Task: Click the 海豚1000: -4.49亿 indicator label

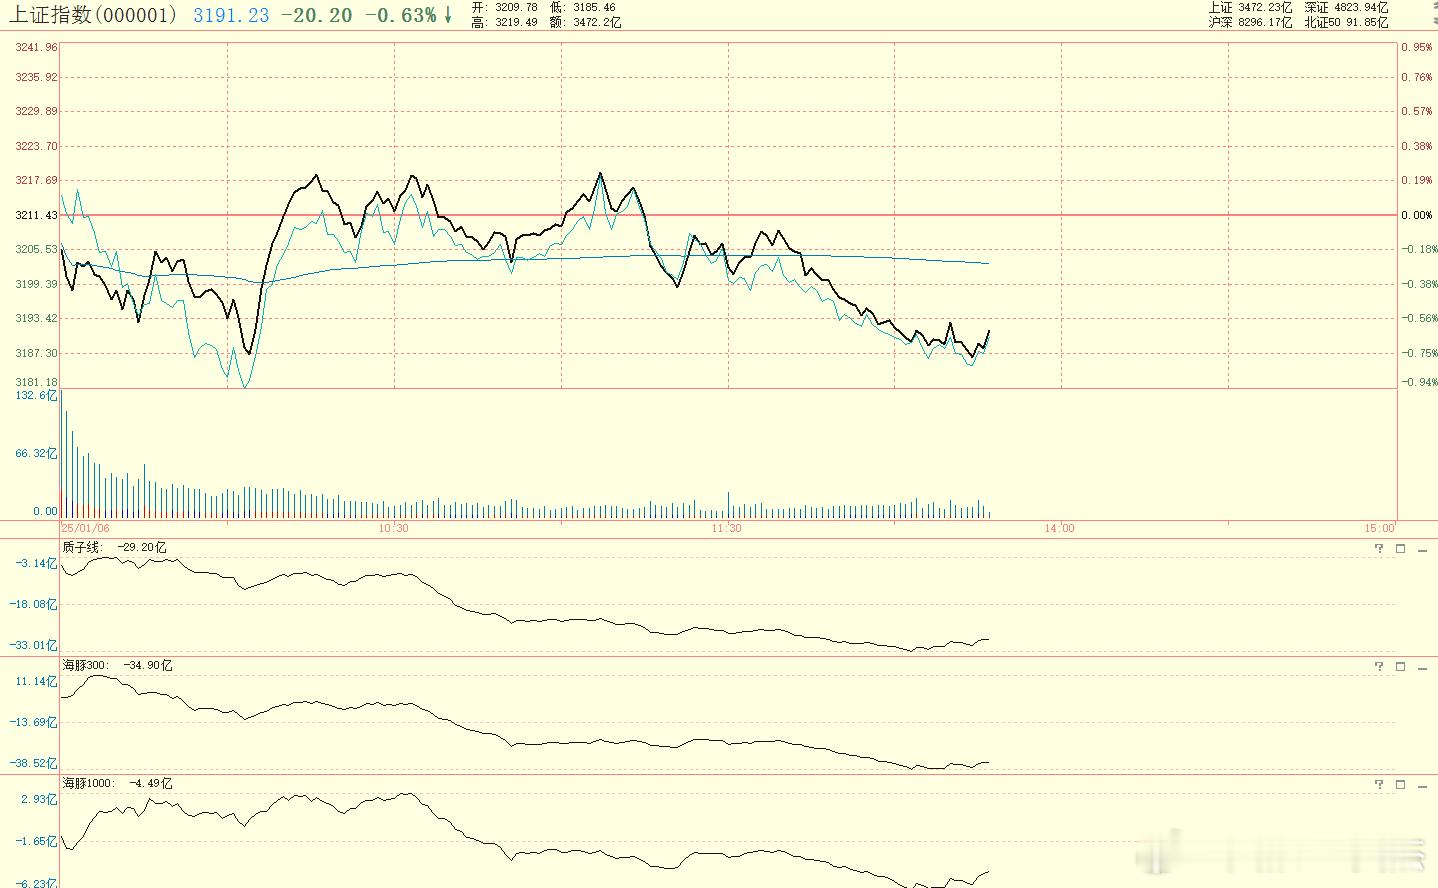Action: point(118,783)
